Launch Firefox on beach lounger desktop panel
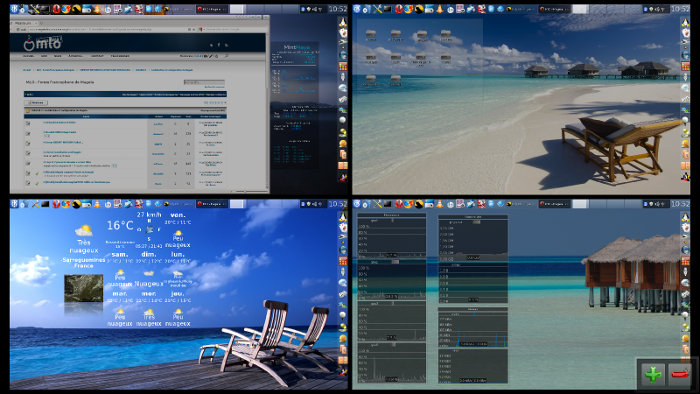Image resolution: width=700 pixels, height=394 pixels. 408,9
